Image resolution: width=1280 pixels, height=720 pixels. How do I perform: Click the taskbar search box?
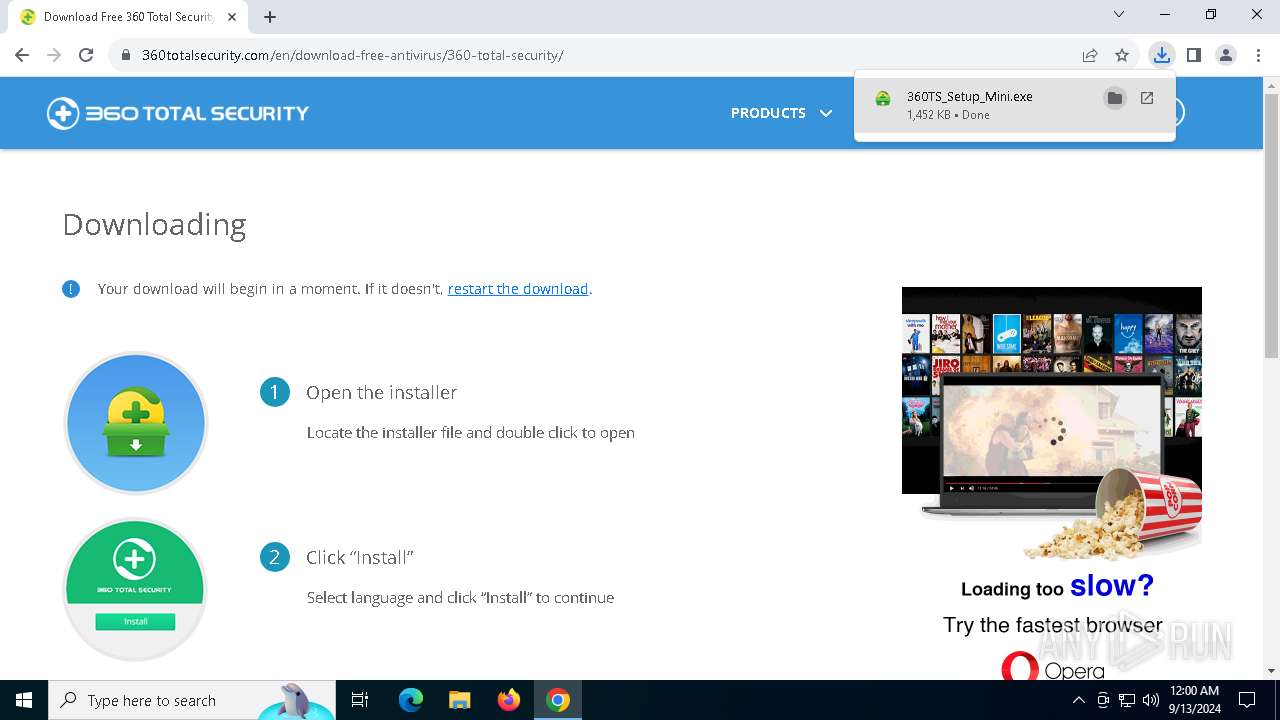tap(192, 700)
